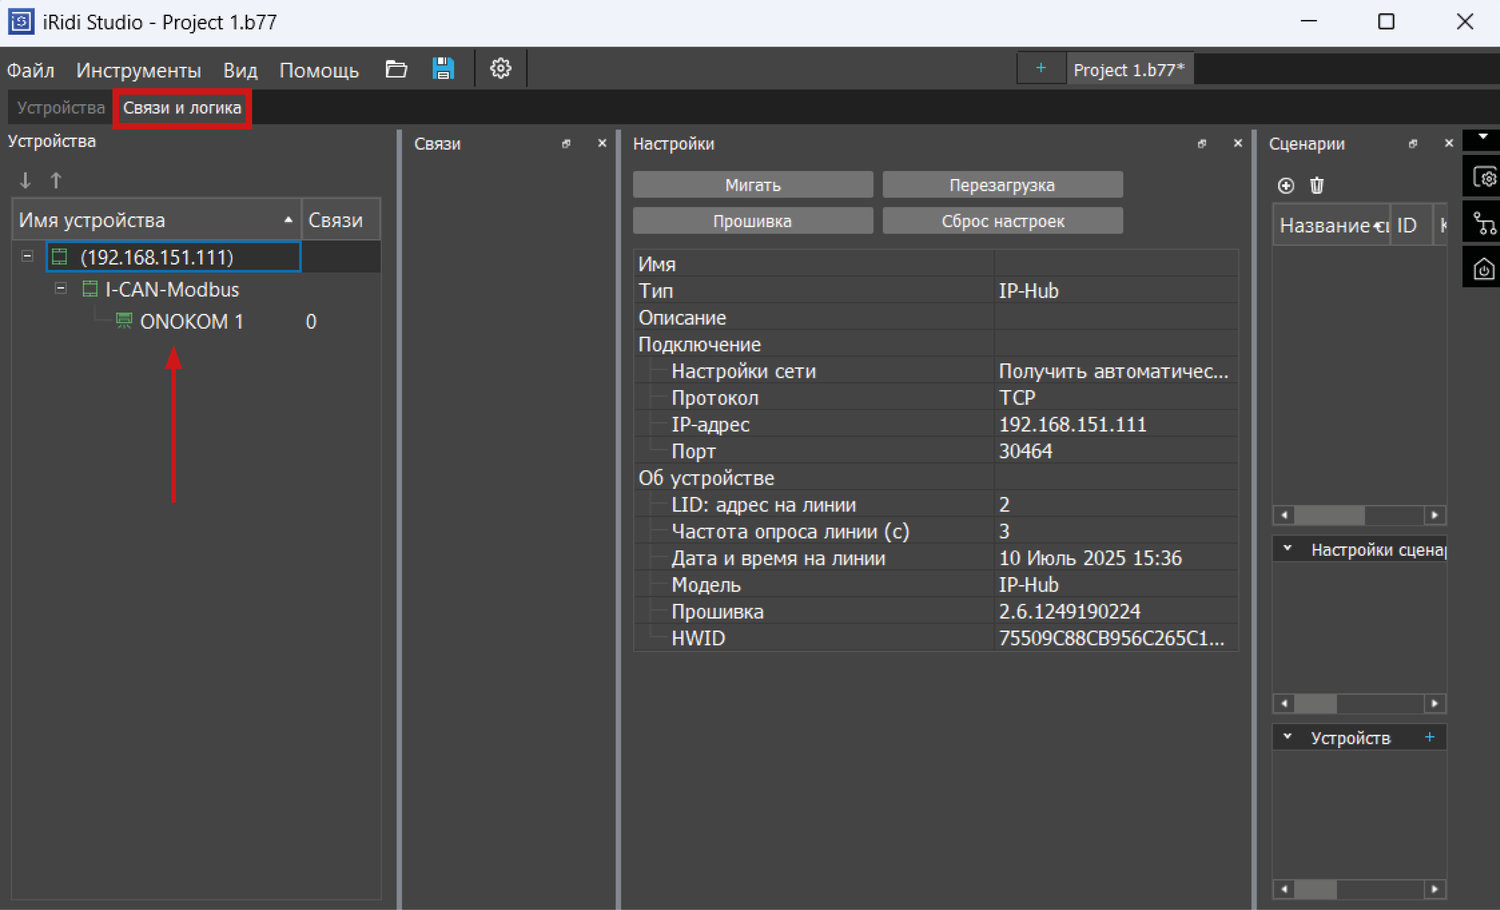1500x910 pixels.
Task: Open the Инструменты menu
Action: pos(138,70)
